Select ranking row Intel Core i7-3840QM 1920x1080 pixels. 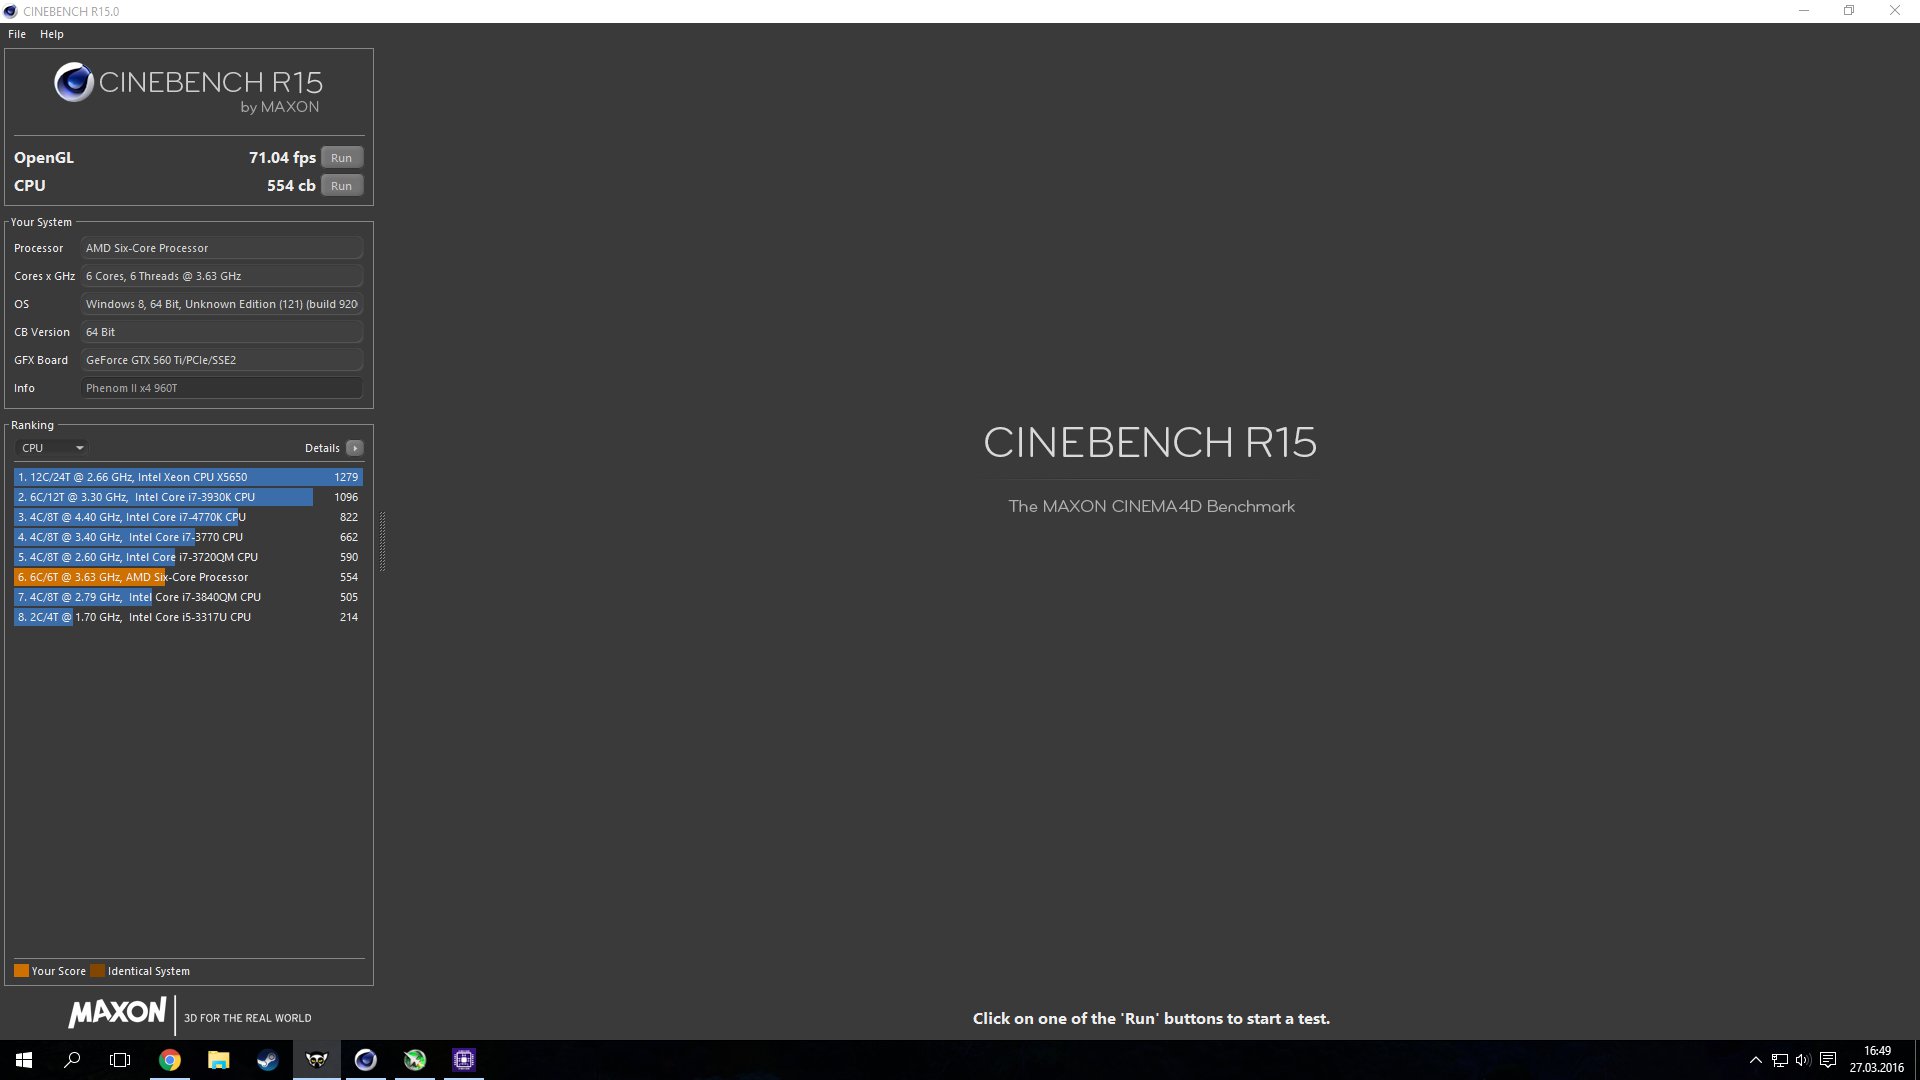point(188,597)
